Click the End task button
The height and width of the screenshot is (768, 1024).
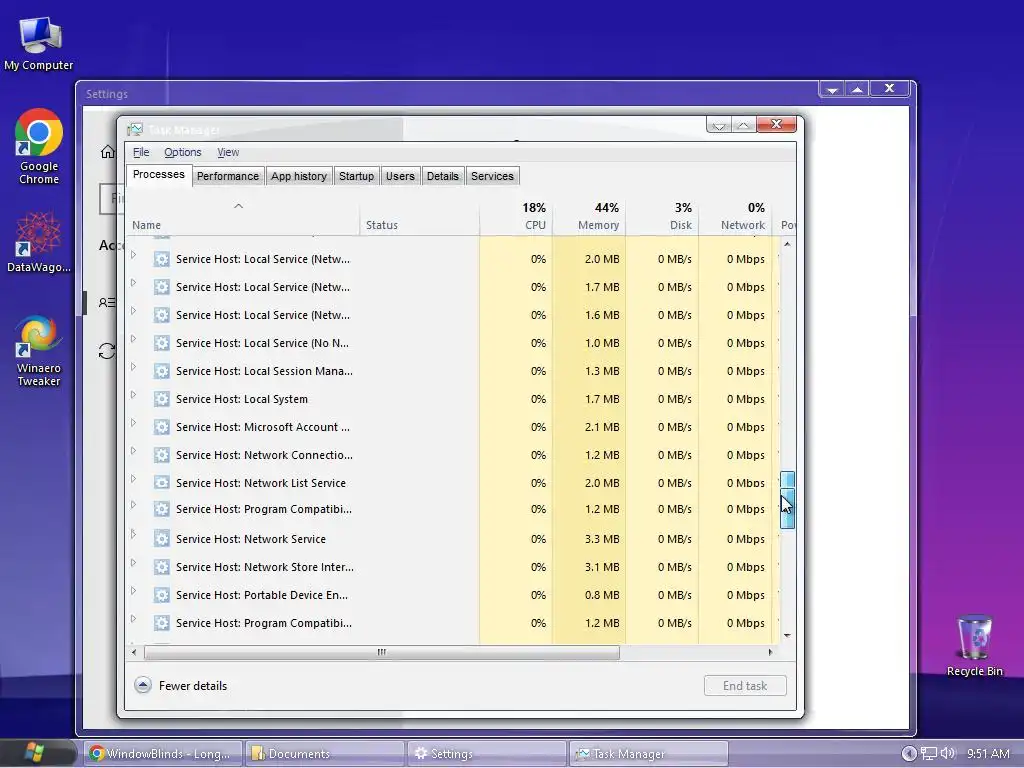click(745, 686)
